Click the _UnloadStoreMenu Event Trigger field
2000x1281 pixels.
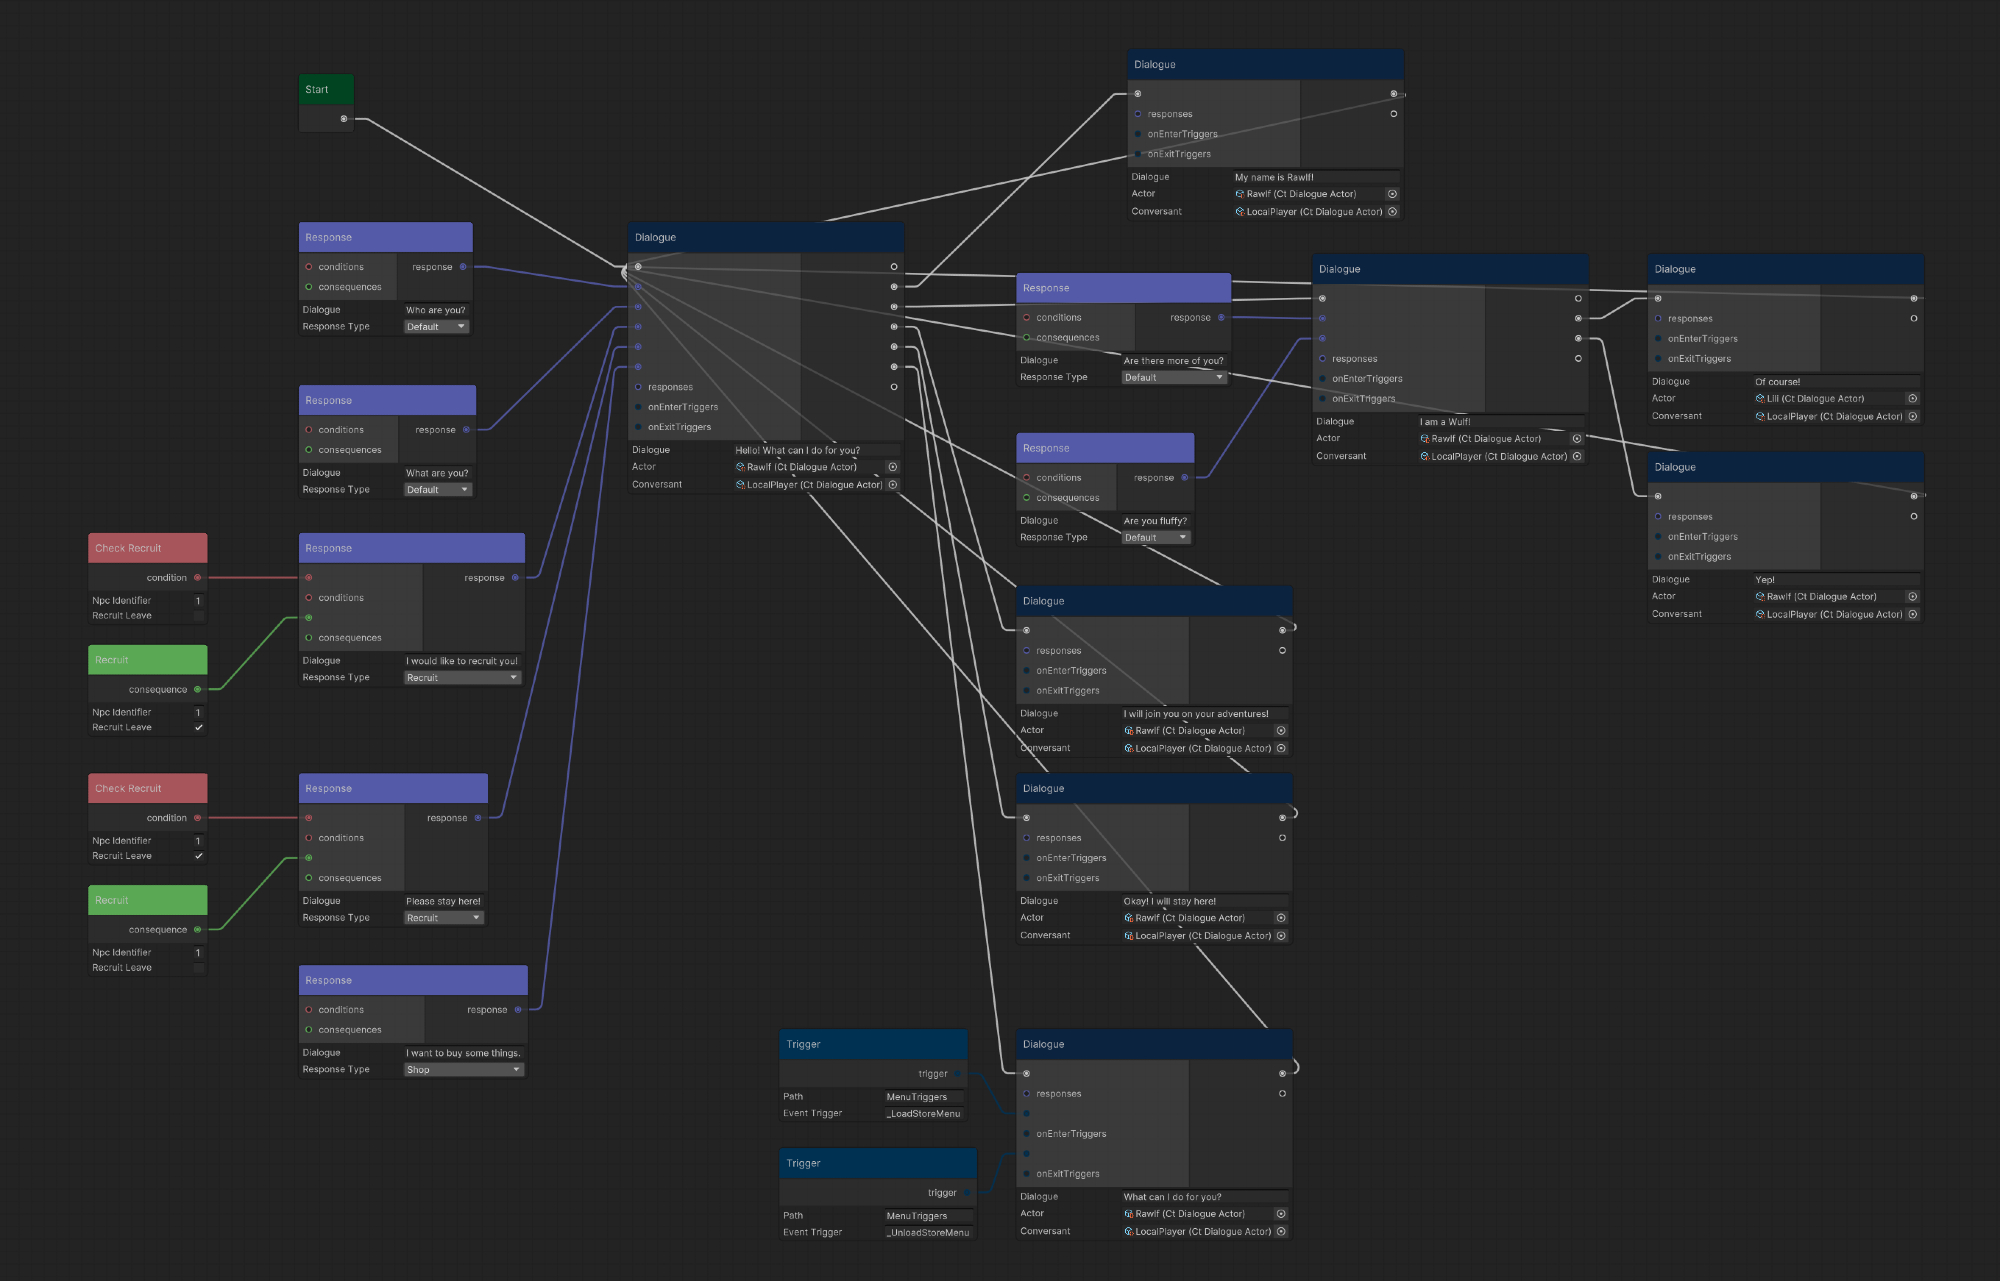click(927, 1233)
